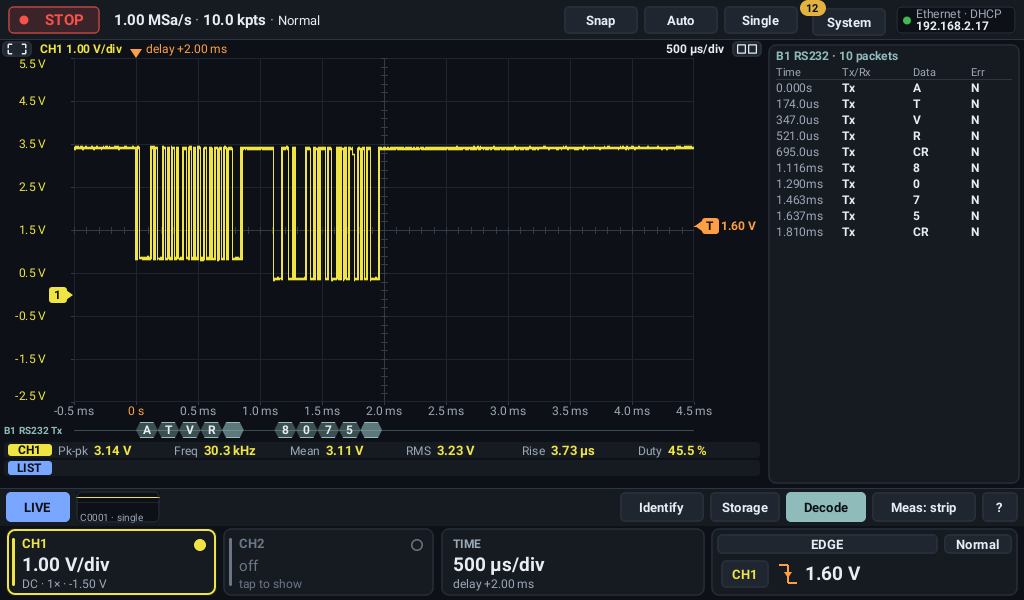Click the decoded 5 packet on bus lane
The height and width of the screenshot is (600, 1024).
349,430
